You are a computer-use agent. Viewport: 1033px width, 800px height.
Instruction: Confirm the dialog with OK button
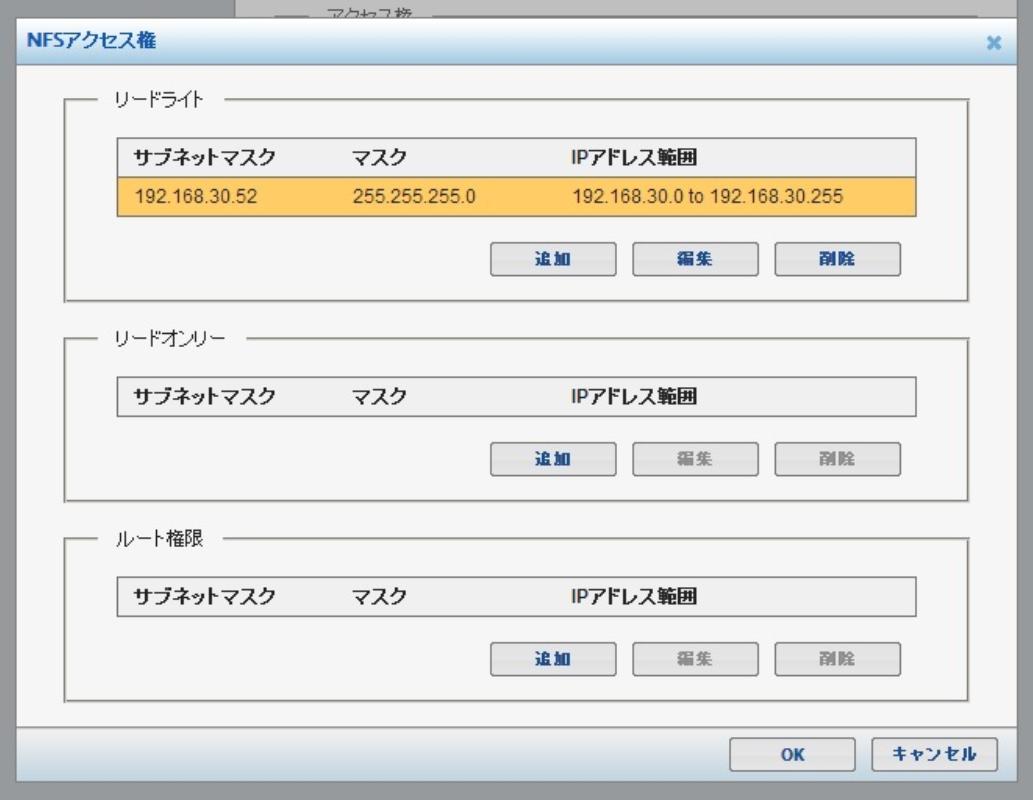pos(792,755)
